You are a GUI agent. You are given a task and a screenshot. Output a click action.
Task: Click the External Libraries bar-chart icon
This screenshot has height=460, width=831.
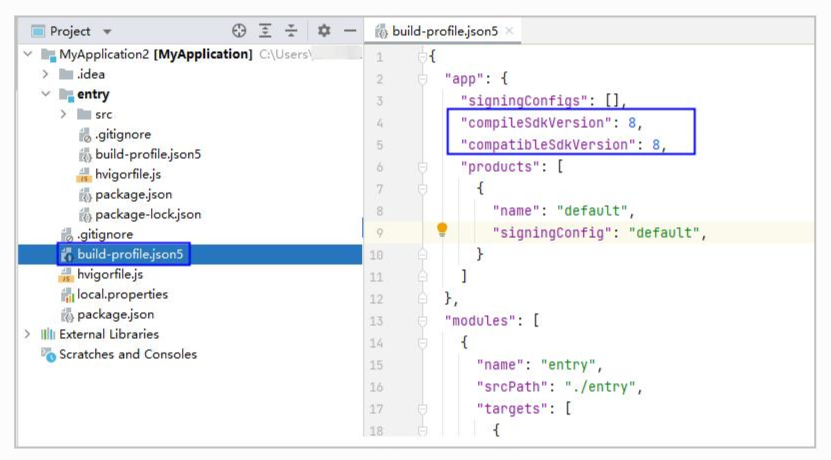[x=48, y=334]
